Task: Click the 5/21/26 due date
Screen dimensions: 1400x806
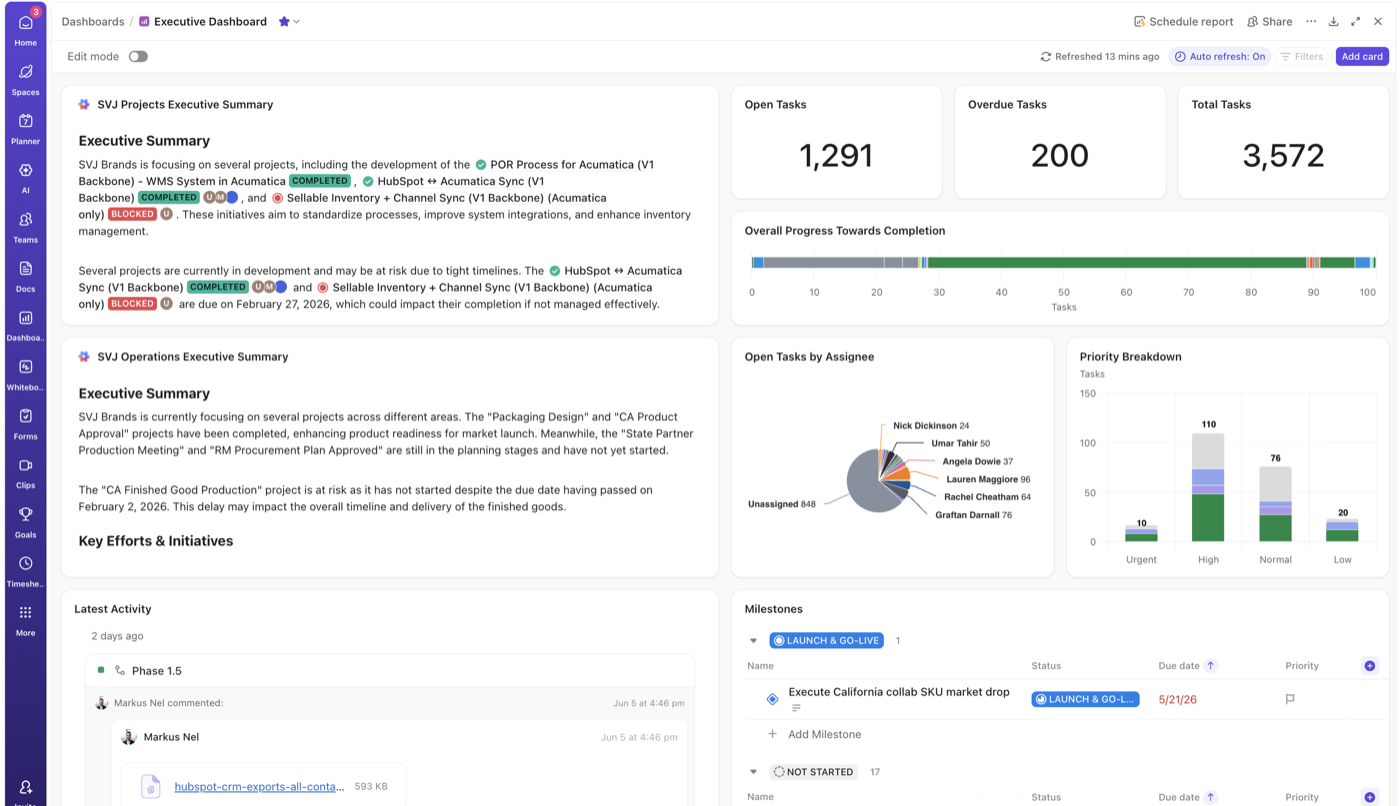Action: click(1178, 700)
